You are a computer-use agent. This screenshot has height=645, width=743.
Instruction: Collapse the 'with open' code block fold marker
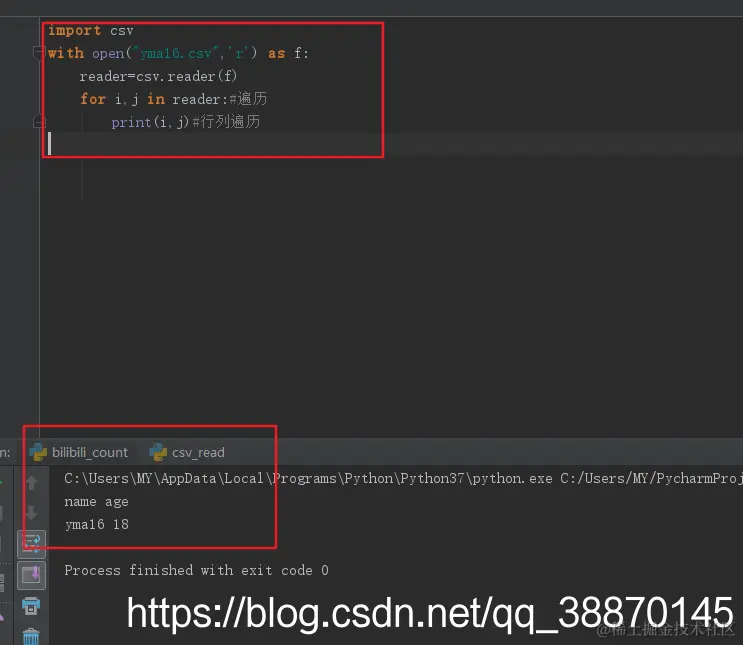coord(38,52)
